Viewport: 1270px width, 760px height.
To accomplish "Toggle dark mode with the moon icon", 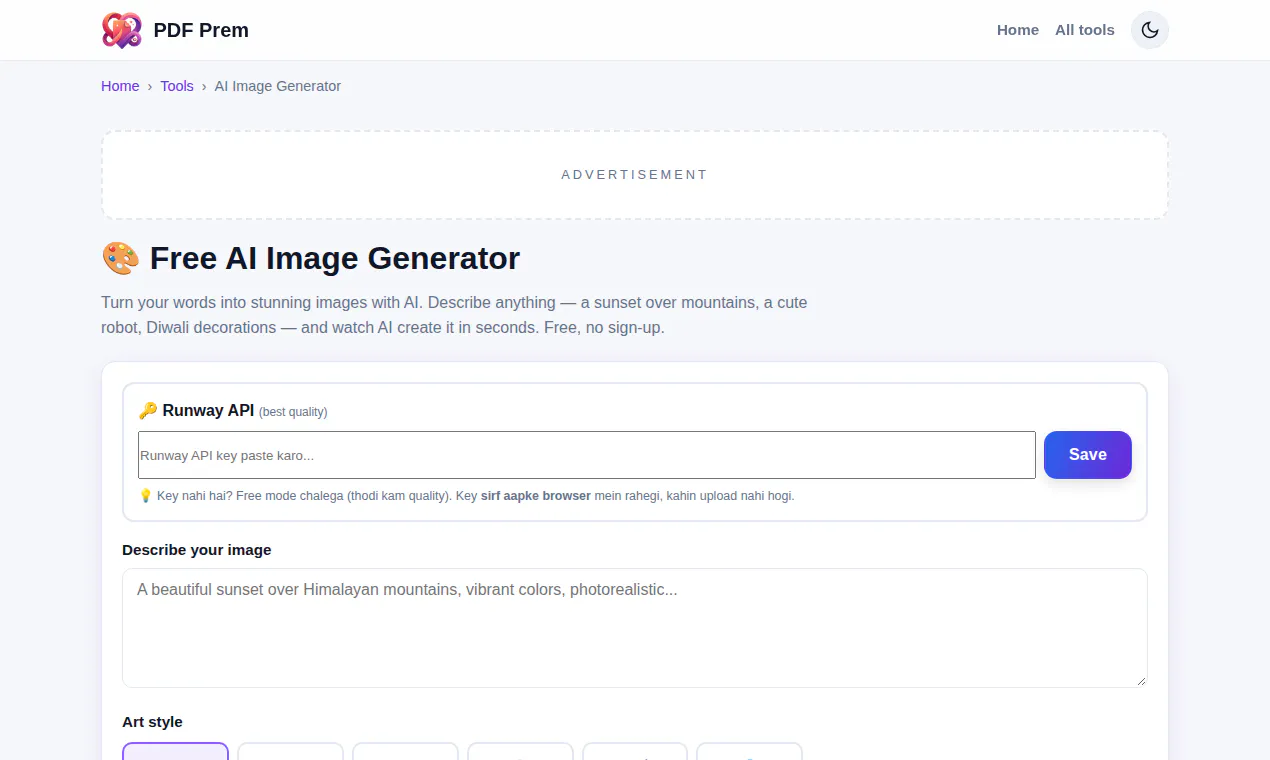I will click(x=1150, y=30).
